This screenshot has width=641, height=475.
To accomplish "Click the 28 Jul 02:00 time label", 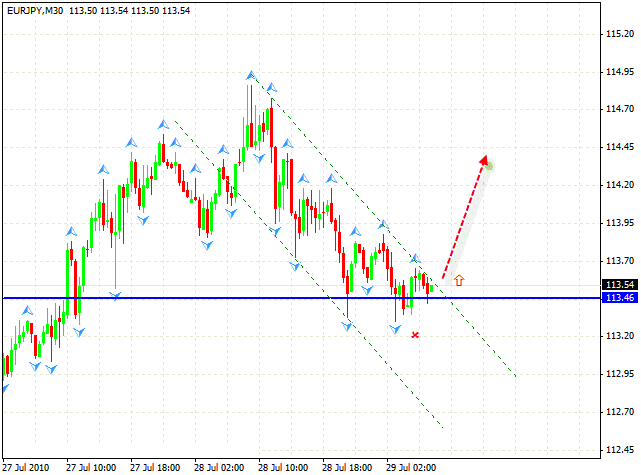I will (219, 467).
